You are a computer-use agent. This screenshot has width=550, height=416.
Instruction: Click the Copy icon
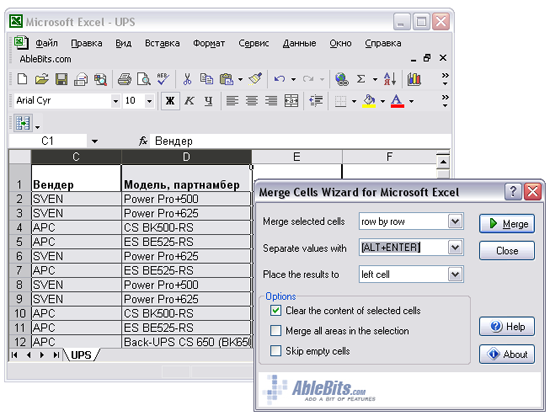[206, 79]
